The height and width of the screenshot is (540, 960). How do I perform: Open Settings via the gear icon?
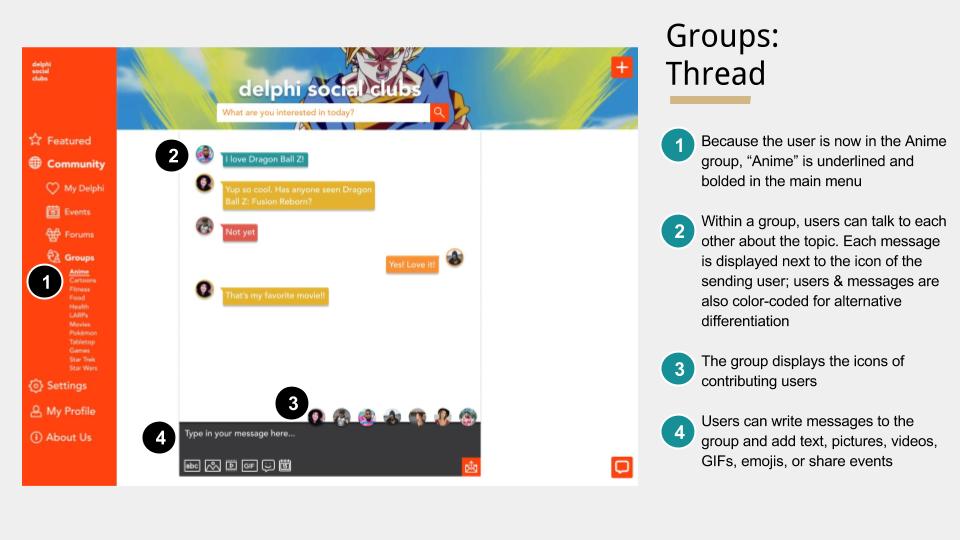coord(36,385)
